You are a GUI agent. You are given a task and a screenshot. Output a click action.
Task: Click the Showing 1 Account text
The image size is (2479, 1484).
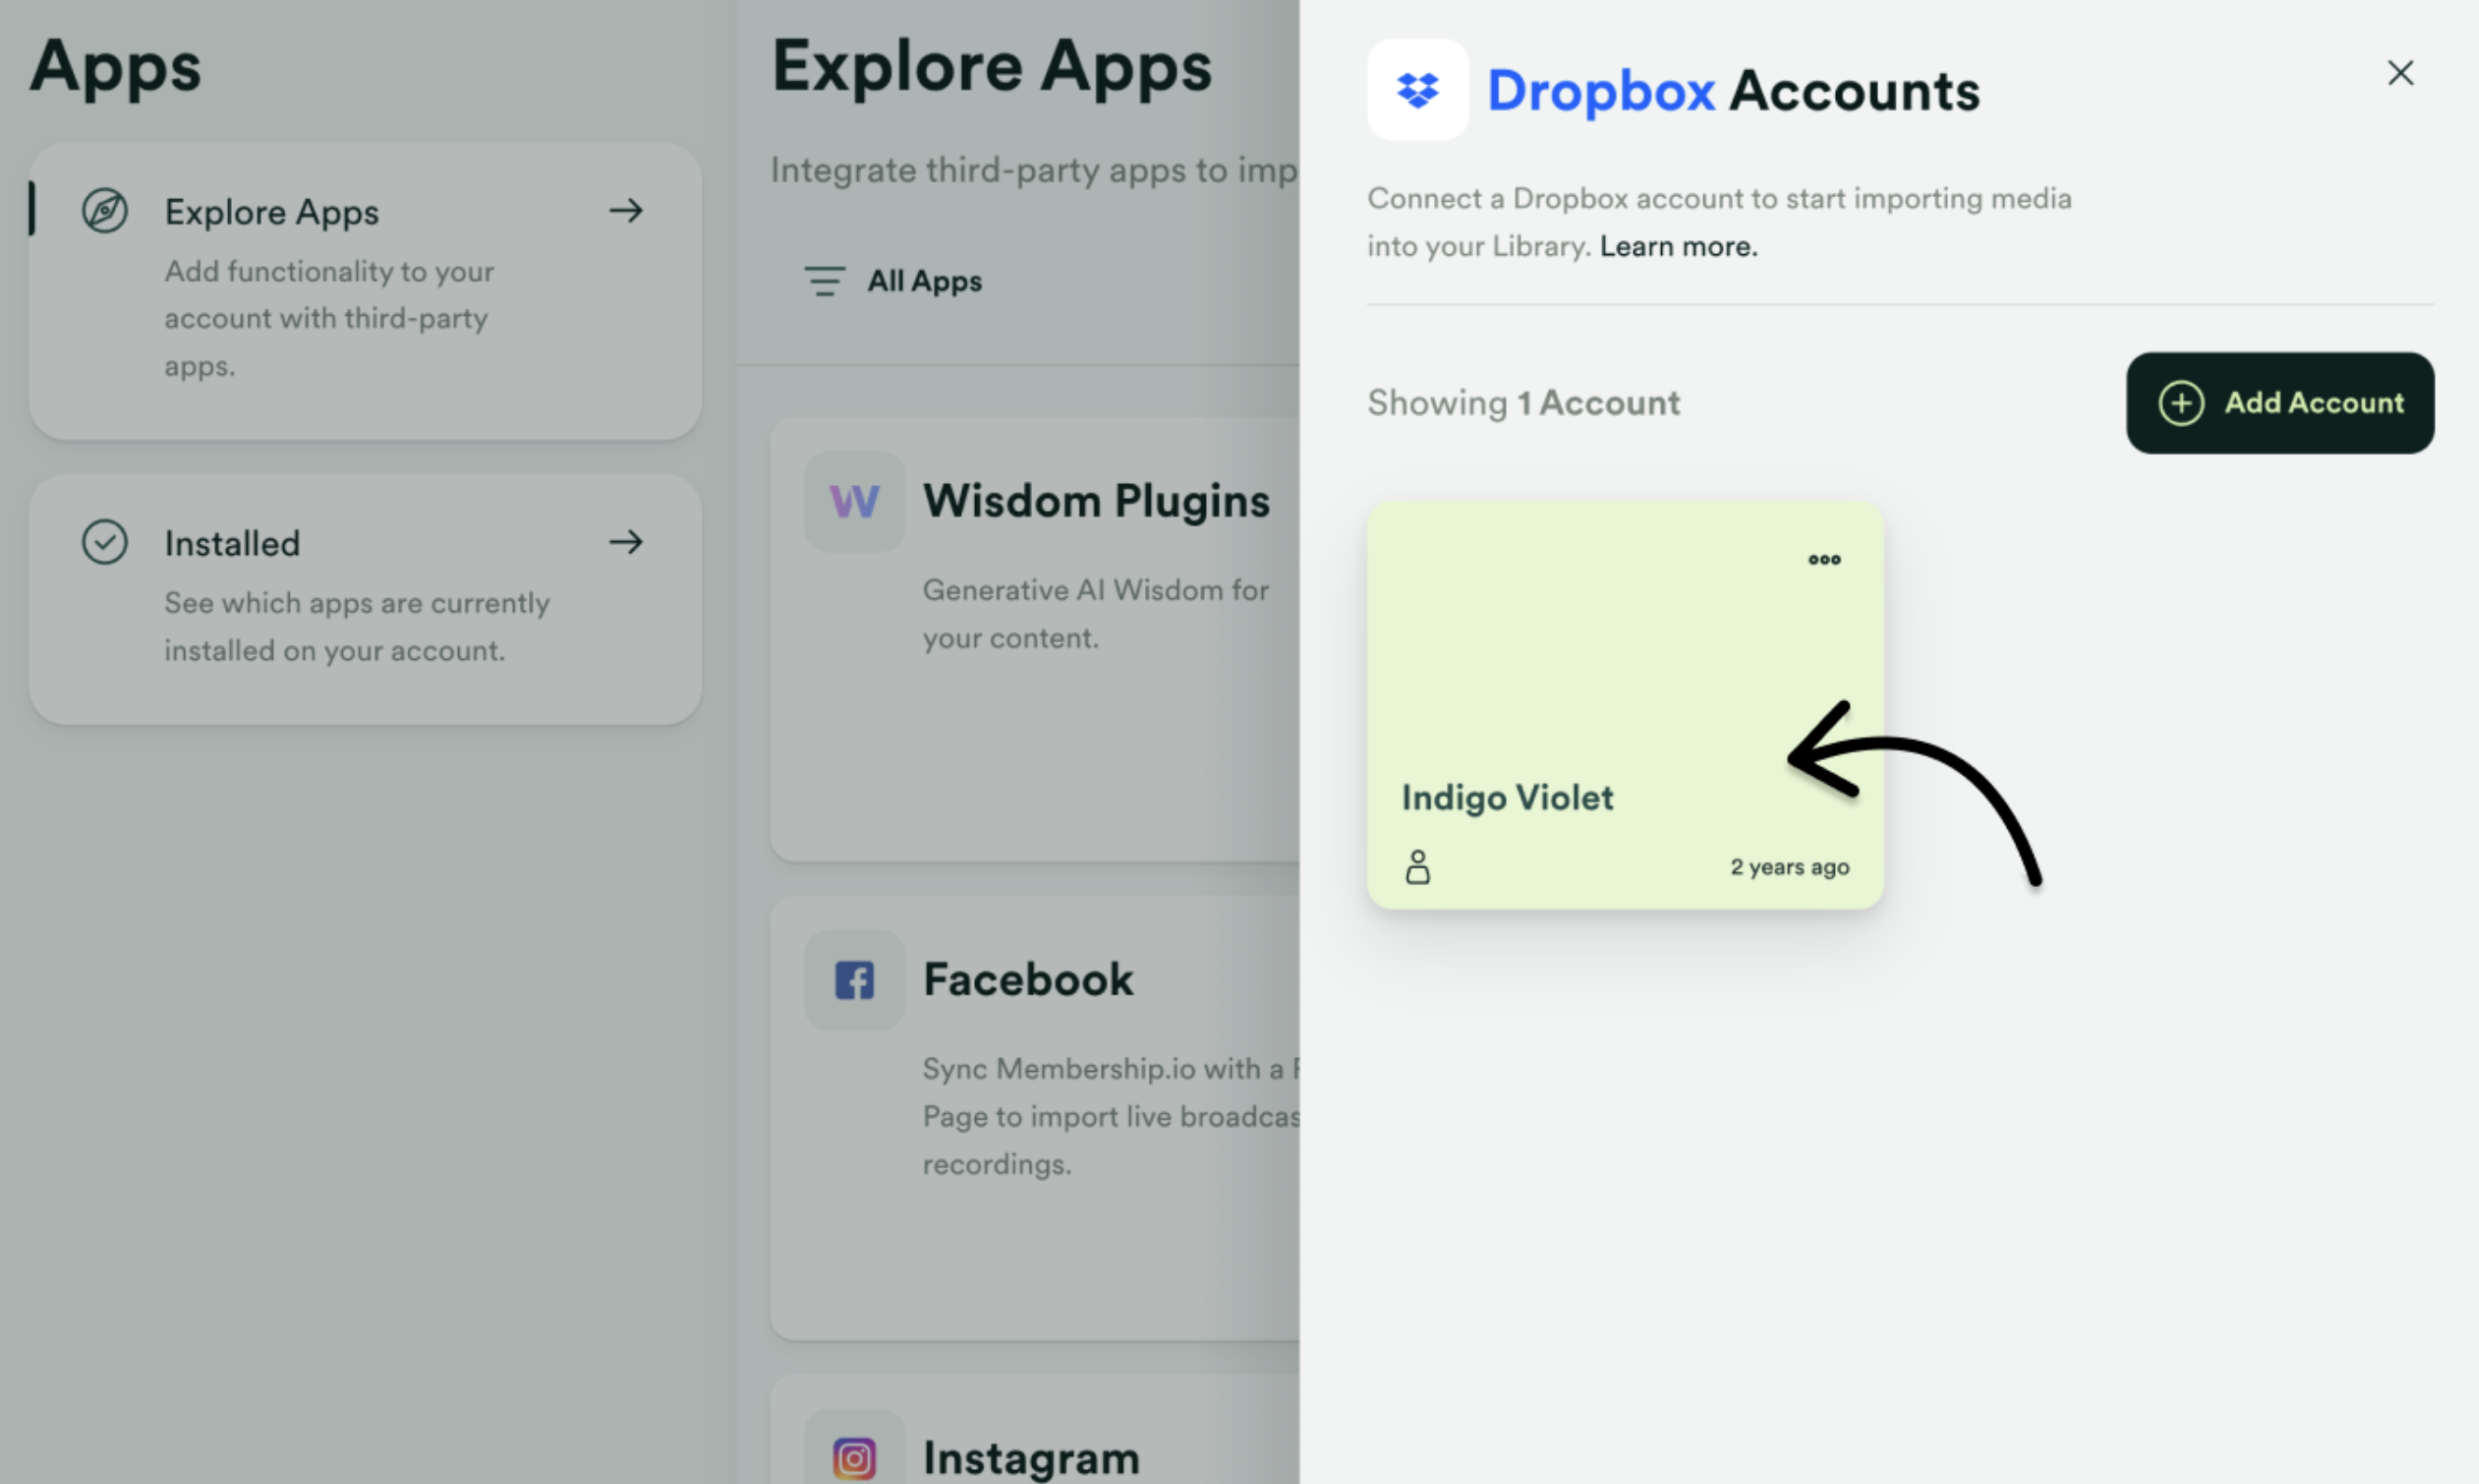[1523, 403]
